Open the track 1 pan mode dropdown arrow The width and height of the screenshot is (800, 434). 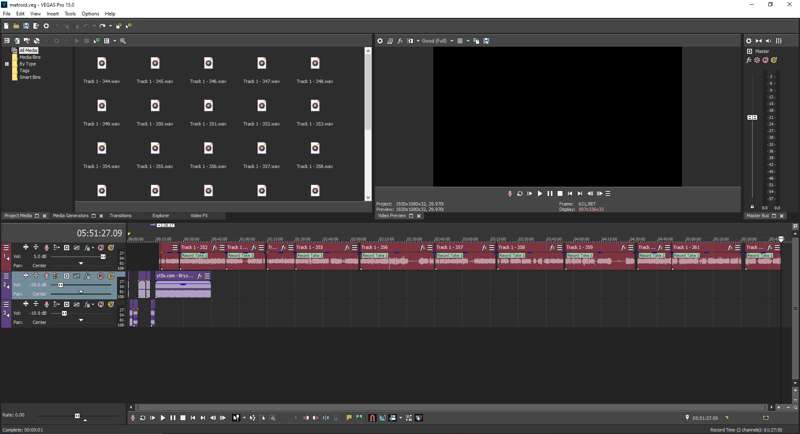pyautogui.click(x=81, y=265)
